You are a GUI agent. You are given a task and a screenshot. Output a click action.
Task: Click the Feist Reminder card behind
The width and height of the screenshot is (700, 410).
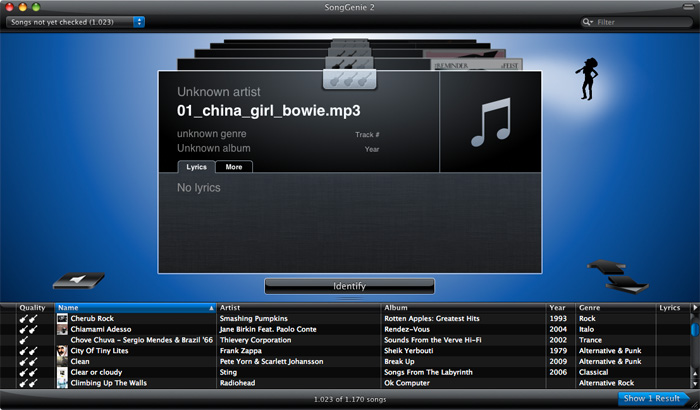point(476,65)
